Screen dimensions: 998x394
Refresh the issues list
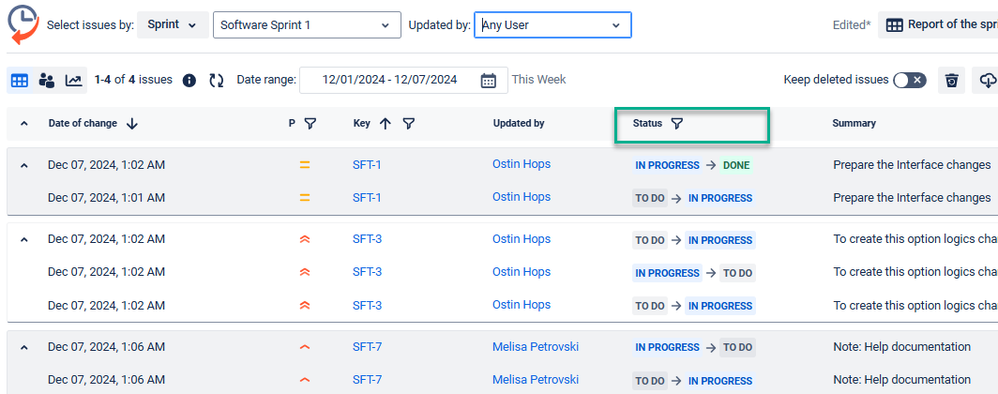pyautogui.click(x=216, y=81)
